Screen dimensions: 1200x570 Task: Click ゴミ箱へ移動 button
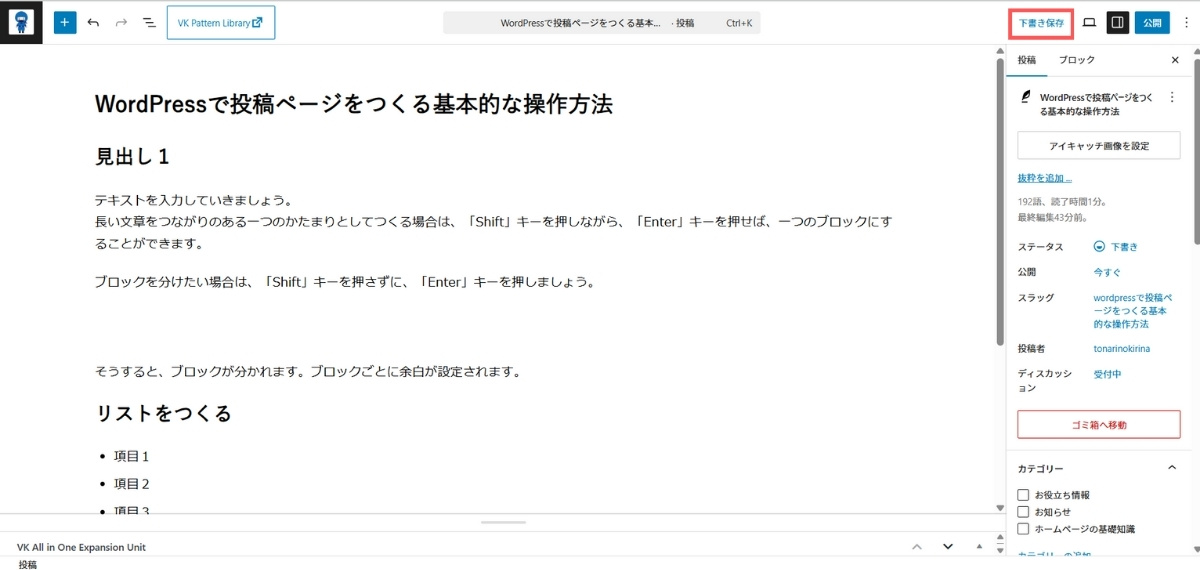1099,425
